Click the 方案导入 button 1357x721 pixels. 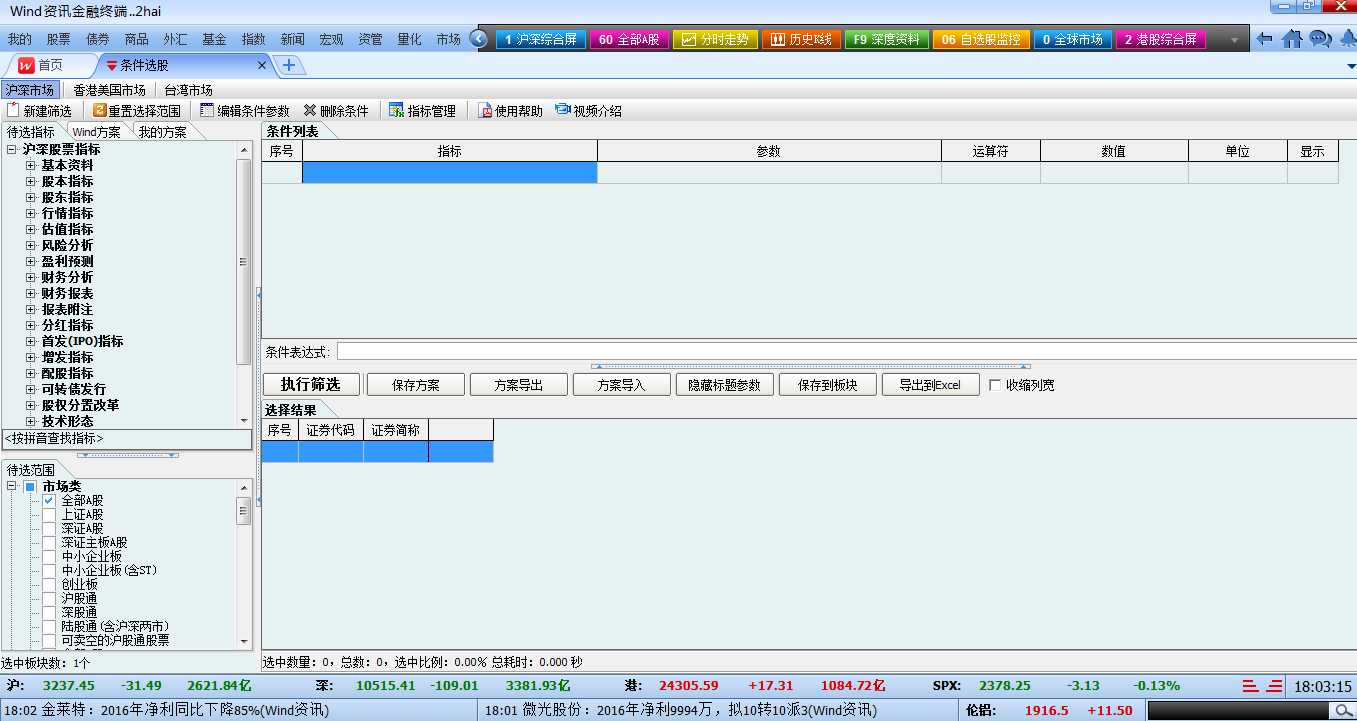click(621, 385)
